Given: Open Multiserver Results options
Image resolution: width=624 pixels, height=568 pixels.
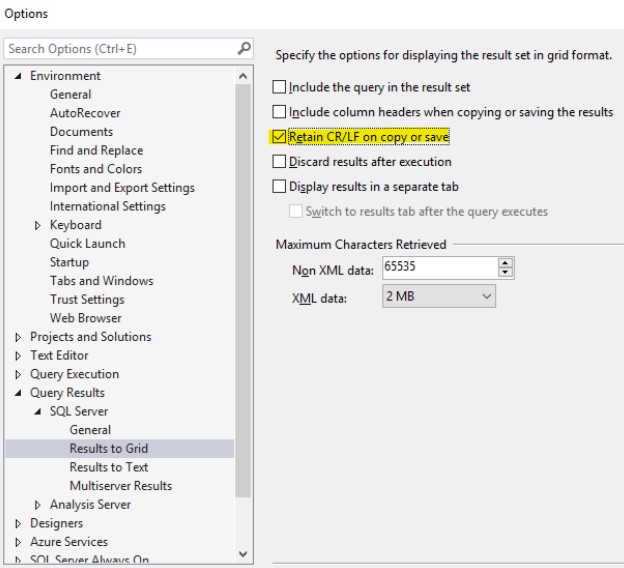Looking at the screenshot, I should point(121,486).
